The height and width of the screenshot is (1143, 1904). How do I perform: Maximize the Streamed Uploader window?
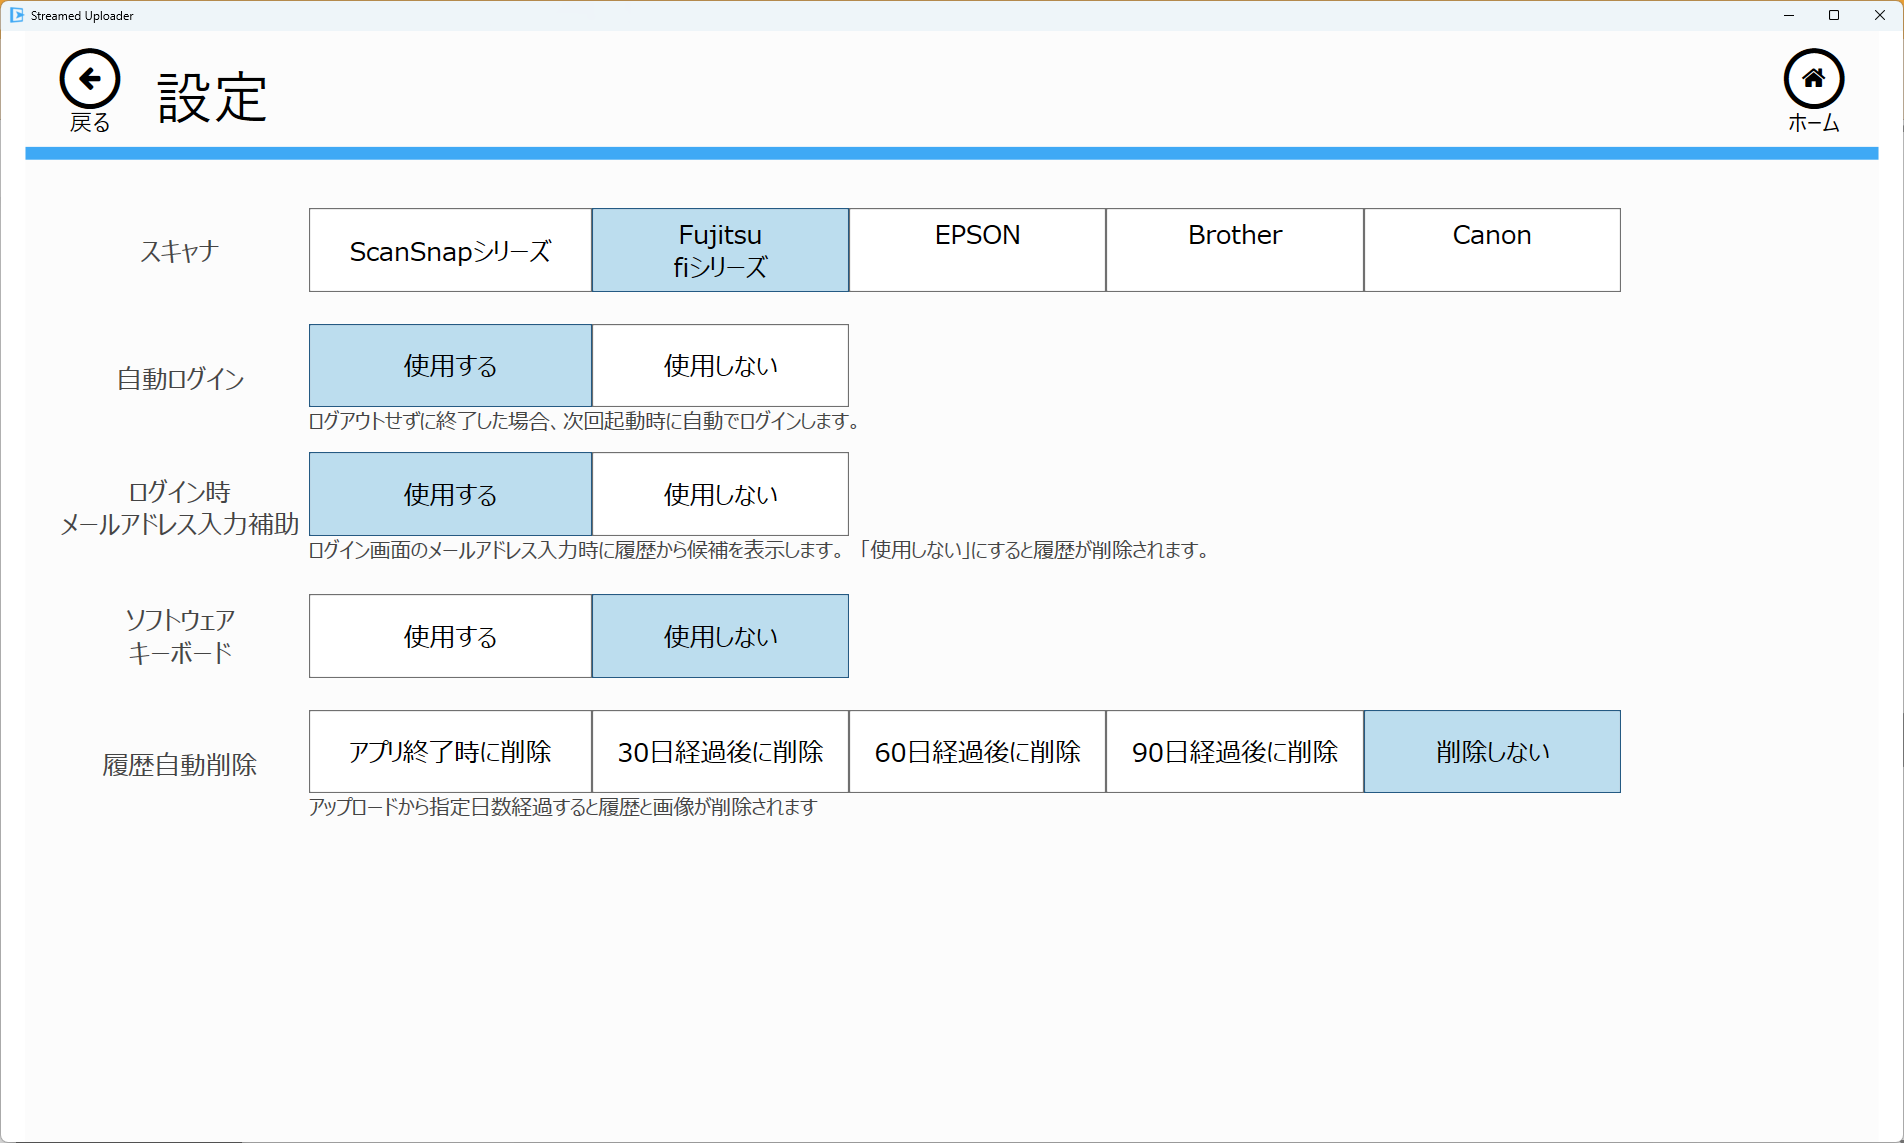point(1834,15)
